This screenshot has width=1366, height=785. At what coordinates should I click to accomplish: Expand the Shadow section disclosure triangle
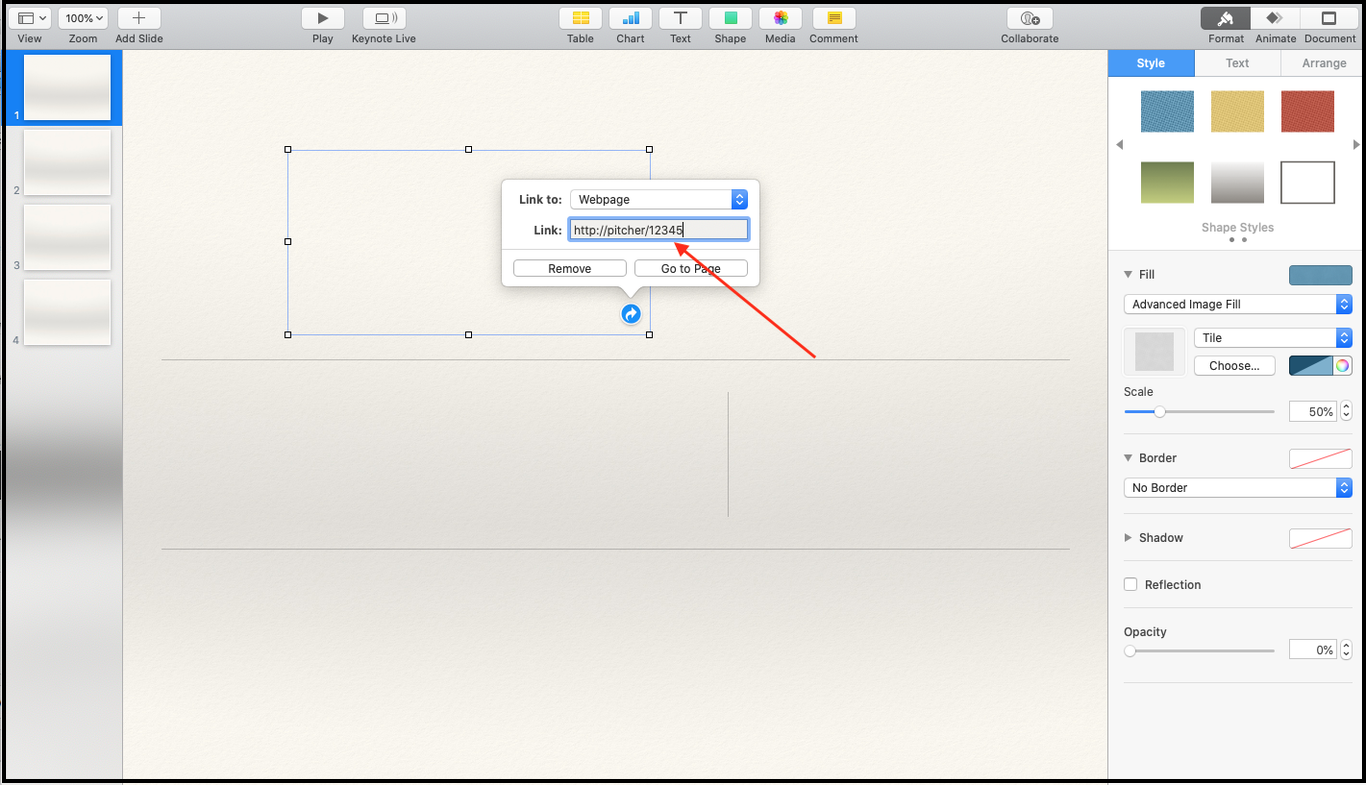(1129, 538)
